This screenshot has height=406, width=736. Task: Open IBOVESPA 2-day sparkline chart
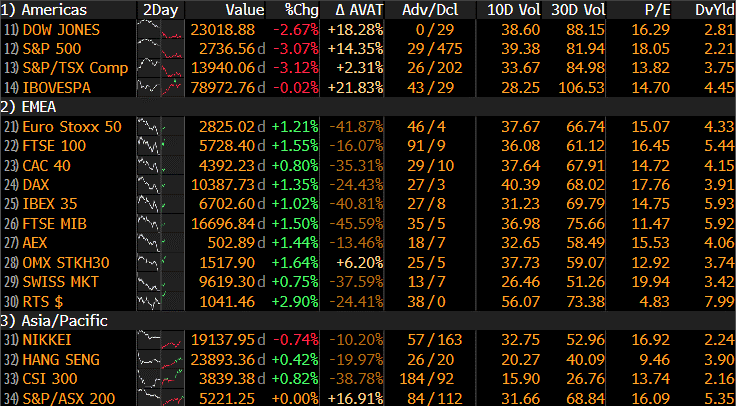pyautogui.click(x=160, y=88)
